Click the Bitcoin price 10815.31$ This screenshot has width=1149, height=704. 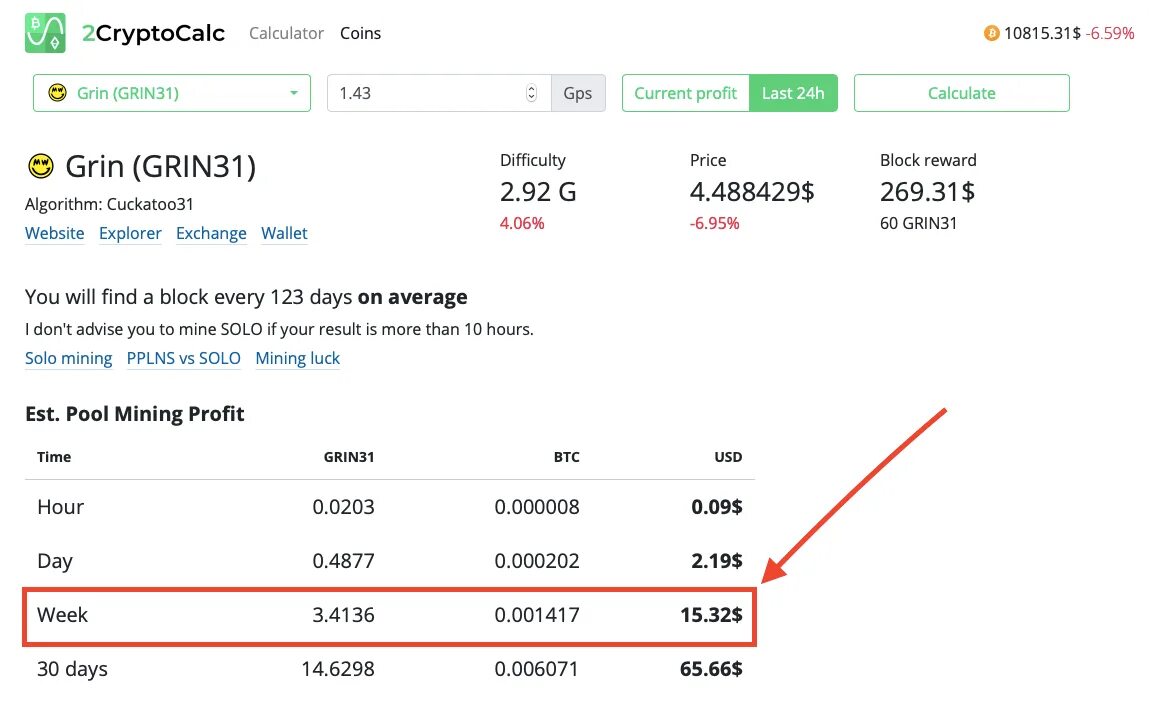(x=1041, y=33)
